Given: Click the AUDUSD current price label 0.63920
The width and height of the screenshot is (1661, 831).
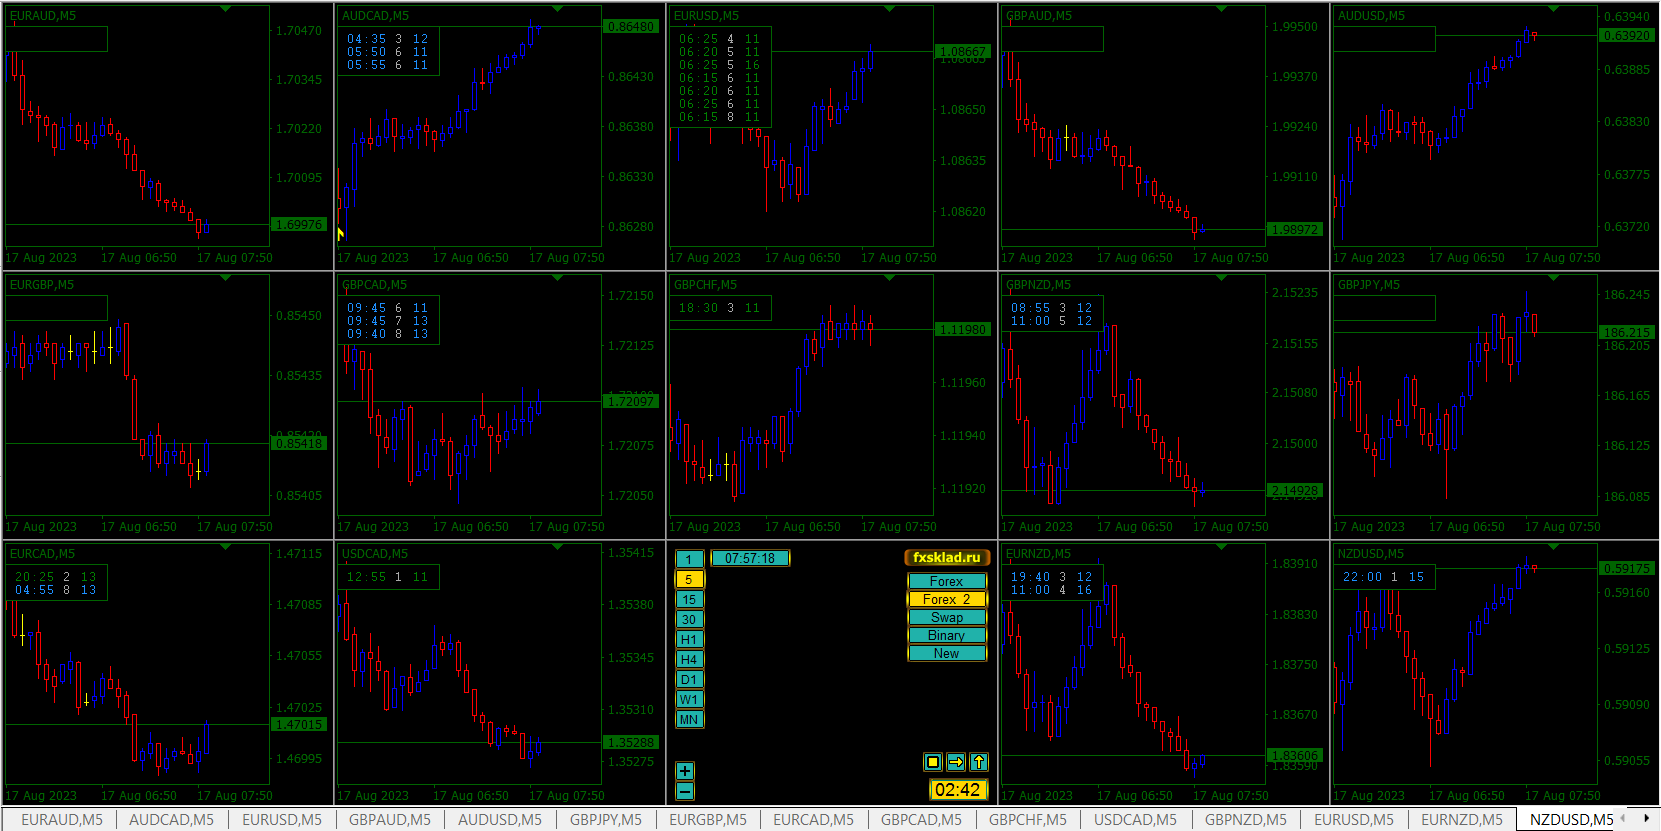Looking at the screenshot, I should (x=1627, y=36).
